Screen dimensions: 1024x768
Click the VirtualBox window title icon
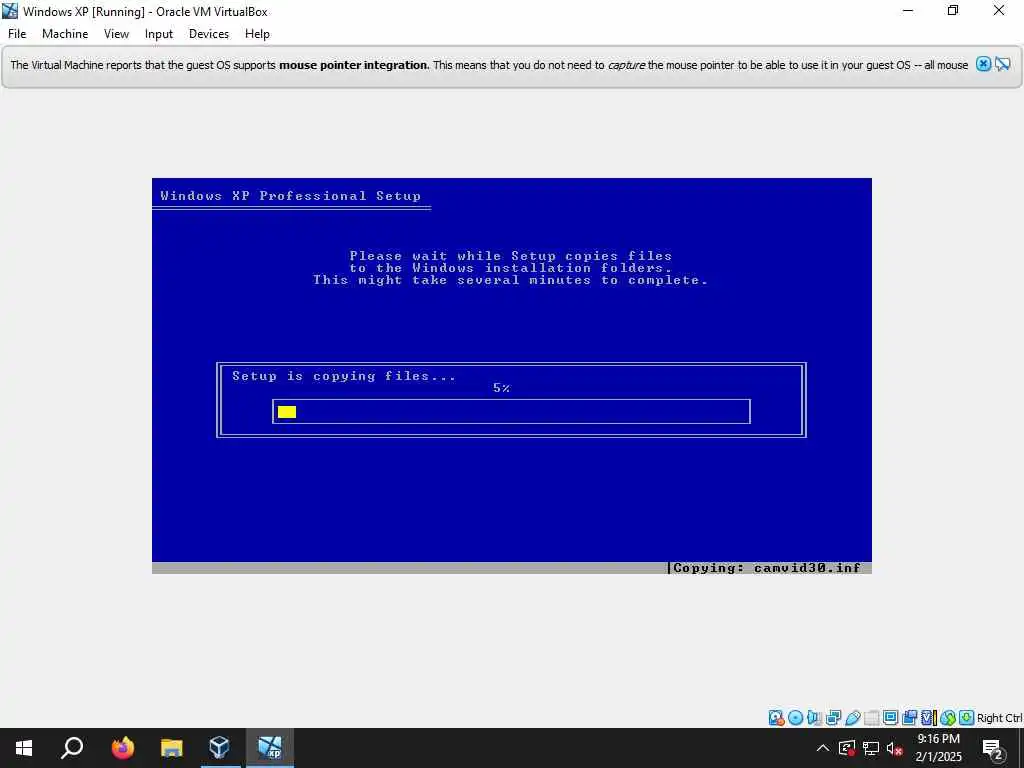(x=10, y=11)
